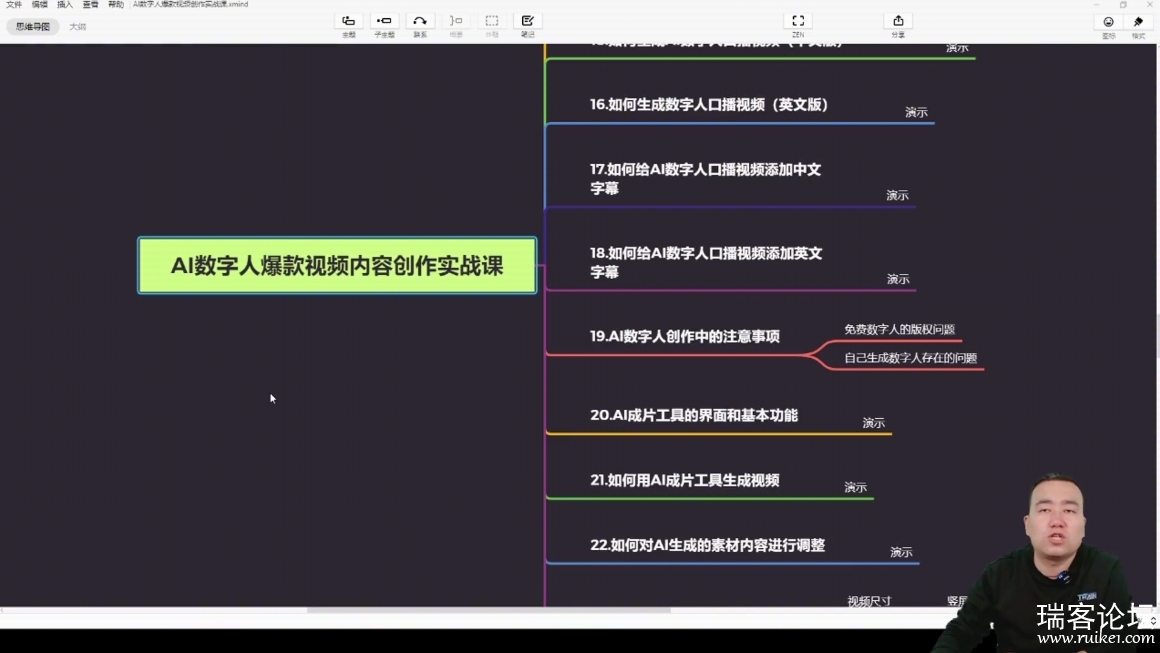This screenshot has height=653, width=1160.
Task: Click the Share (分享) icon
Action: tap(898, 21)
